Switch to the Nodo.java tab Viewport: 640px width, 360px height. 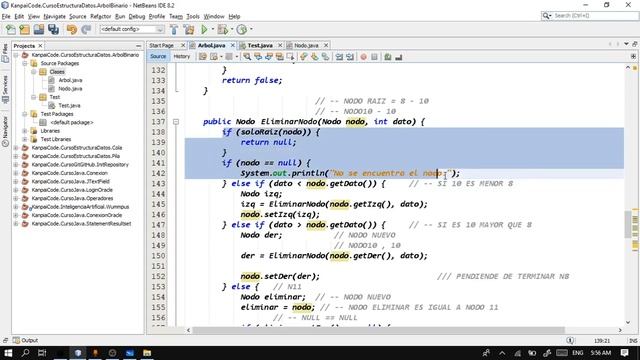(306, 45)
